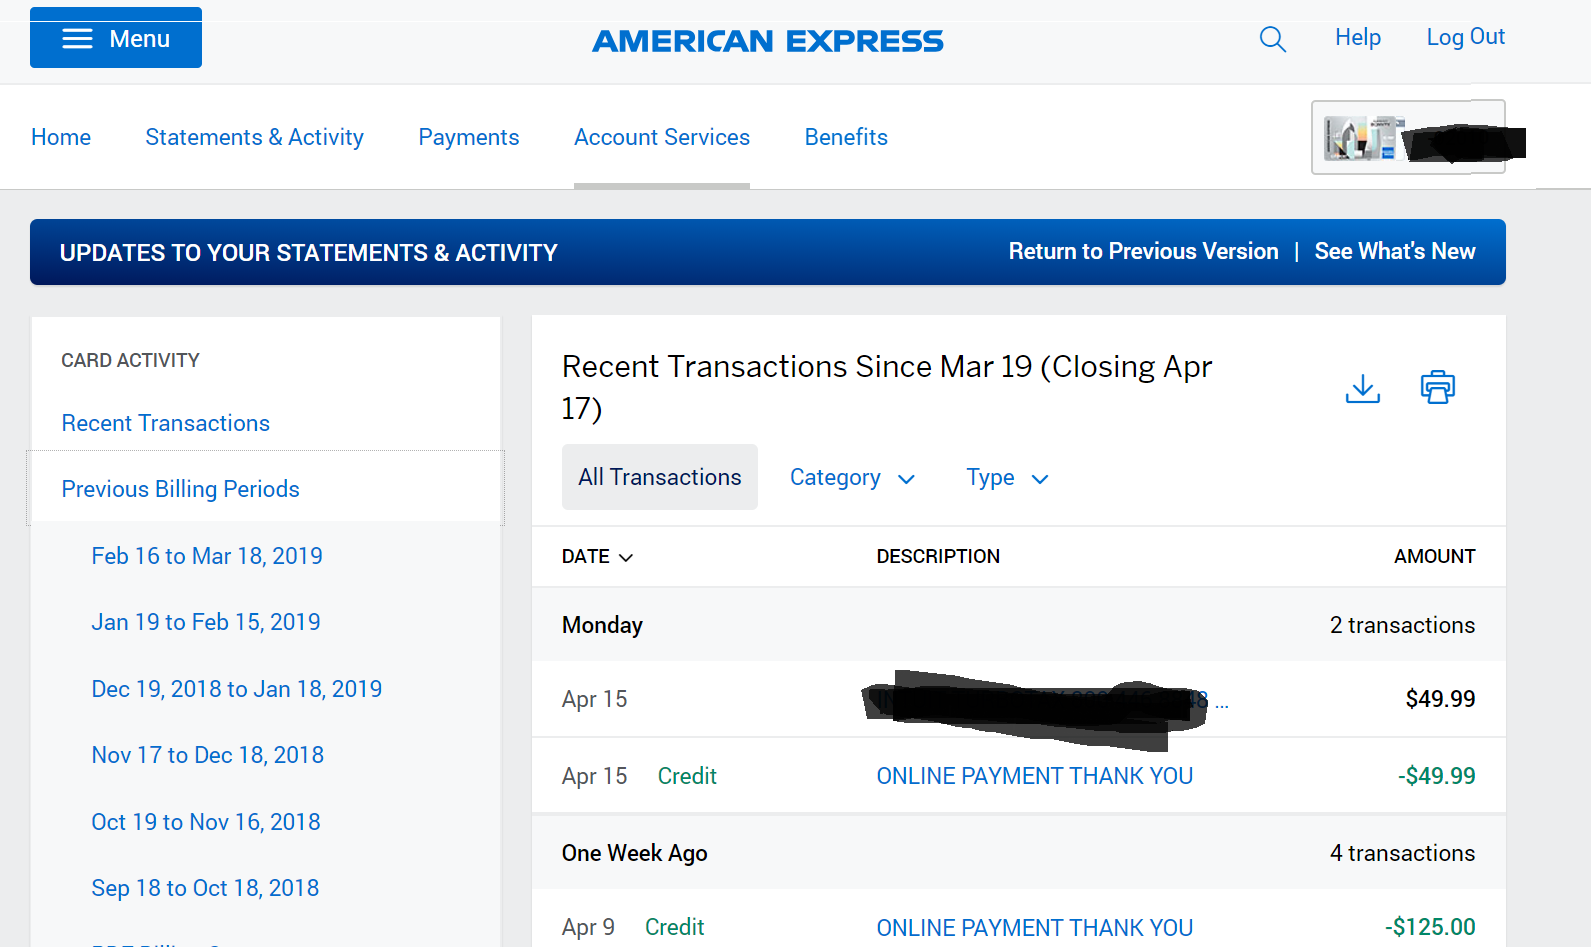Print transactions with the printer icon
The image size is (1591, 947).
pyautogui.click(x=1437, y=387)
